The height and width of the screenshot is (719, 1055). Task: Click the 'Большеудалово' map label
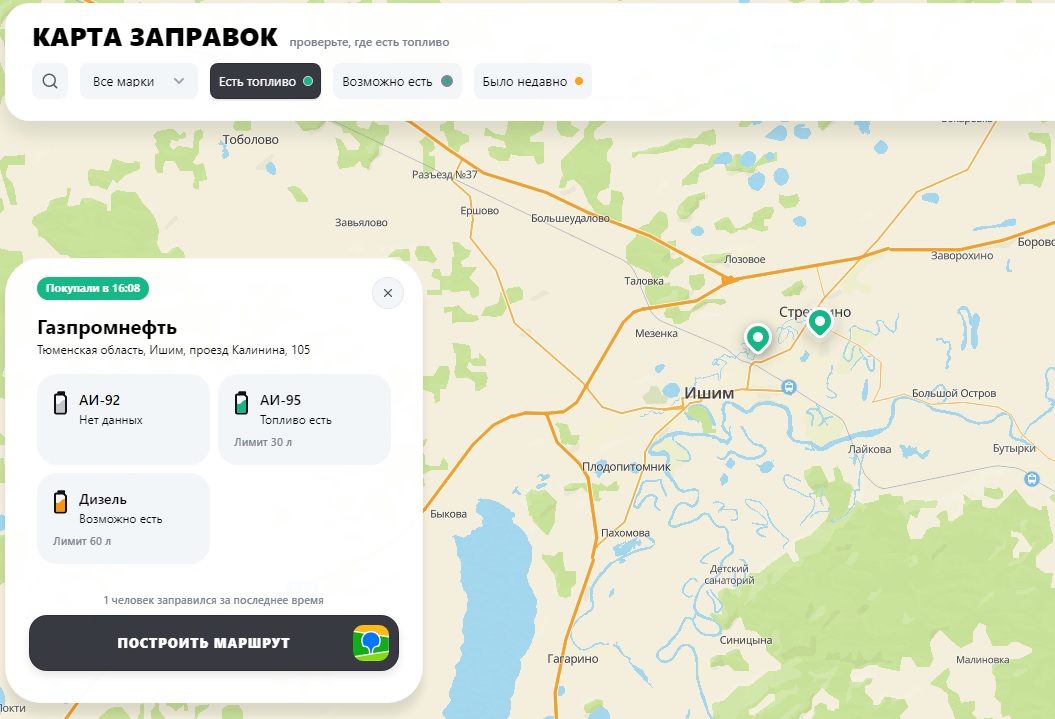tap(570, 218)
